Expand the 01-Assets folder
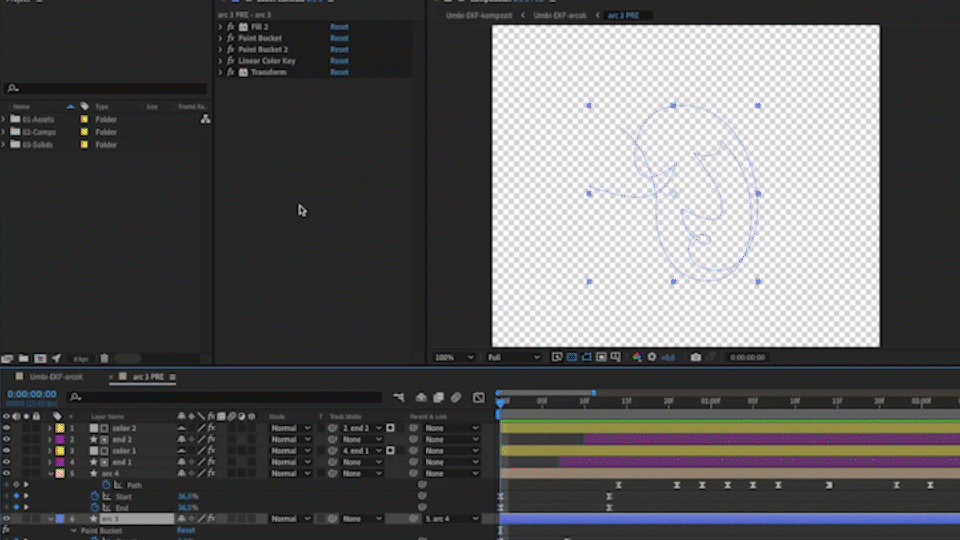 (x=4, y=119)
